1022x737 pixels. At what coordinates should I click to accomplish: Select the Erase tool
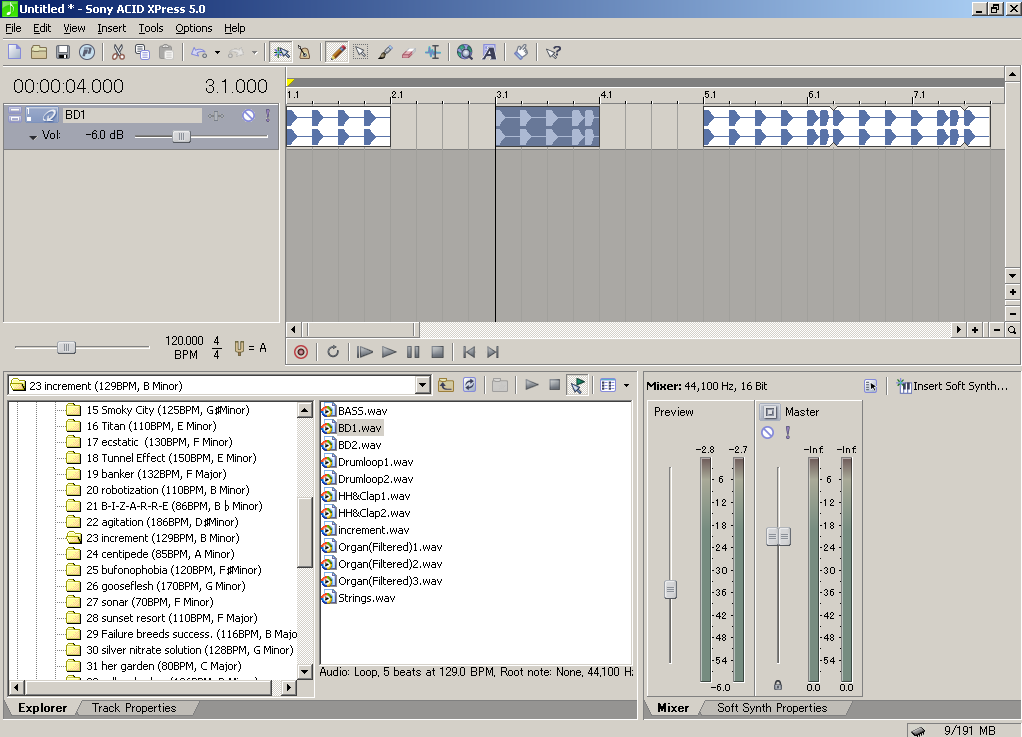[408, 52]
